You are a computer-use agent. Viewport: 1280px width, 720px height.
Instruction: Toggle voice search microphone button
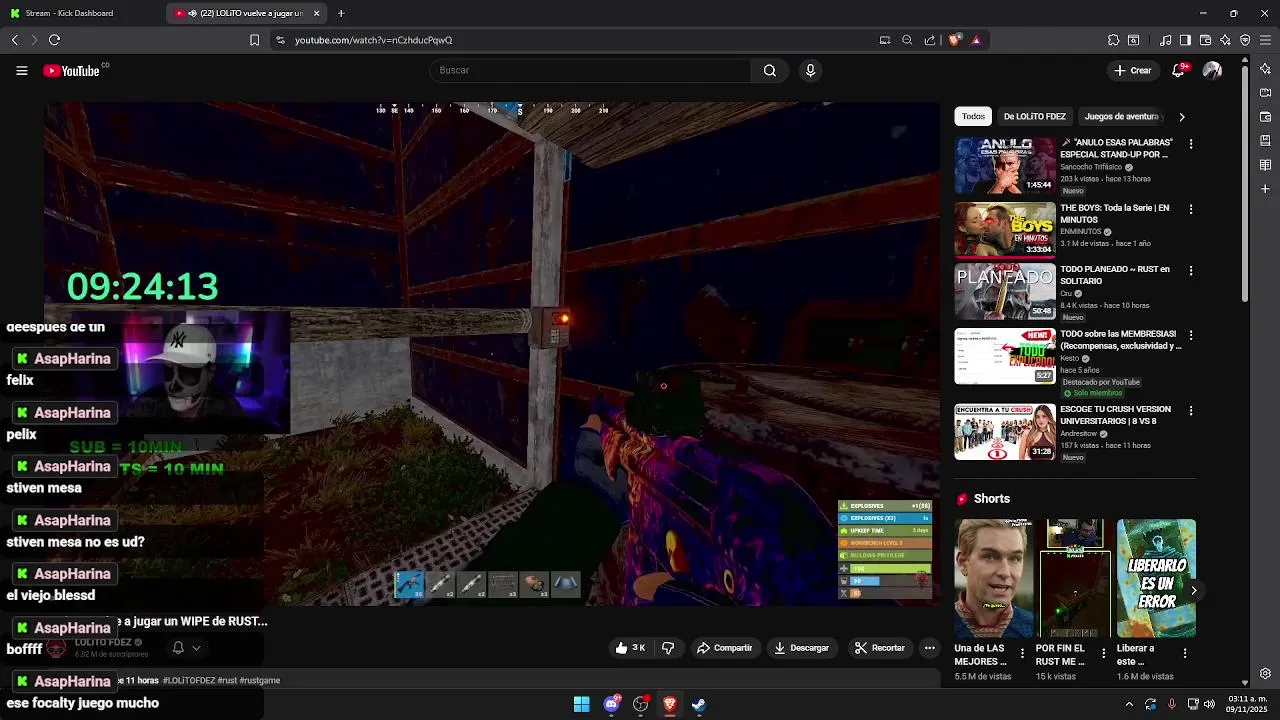tap(810, 70)
